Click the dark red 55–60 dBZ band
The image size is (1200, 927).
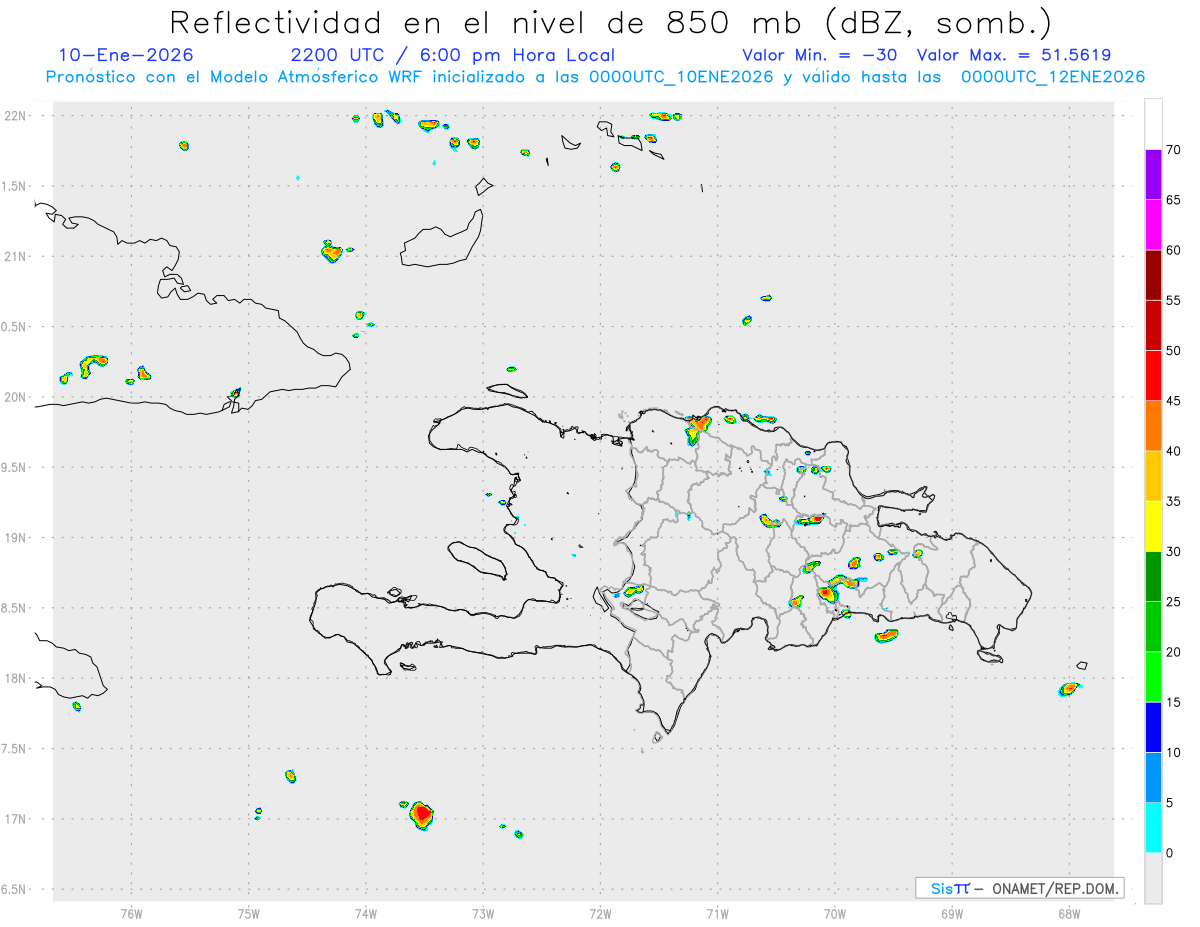coord(1153,275)
